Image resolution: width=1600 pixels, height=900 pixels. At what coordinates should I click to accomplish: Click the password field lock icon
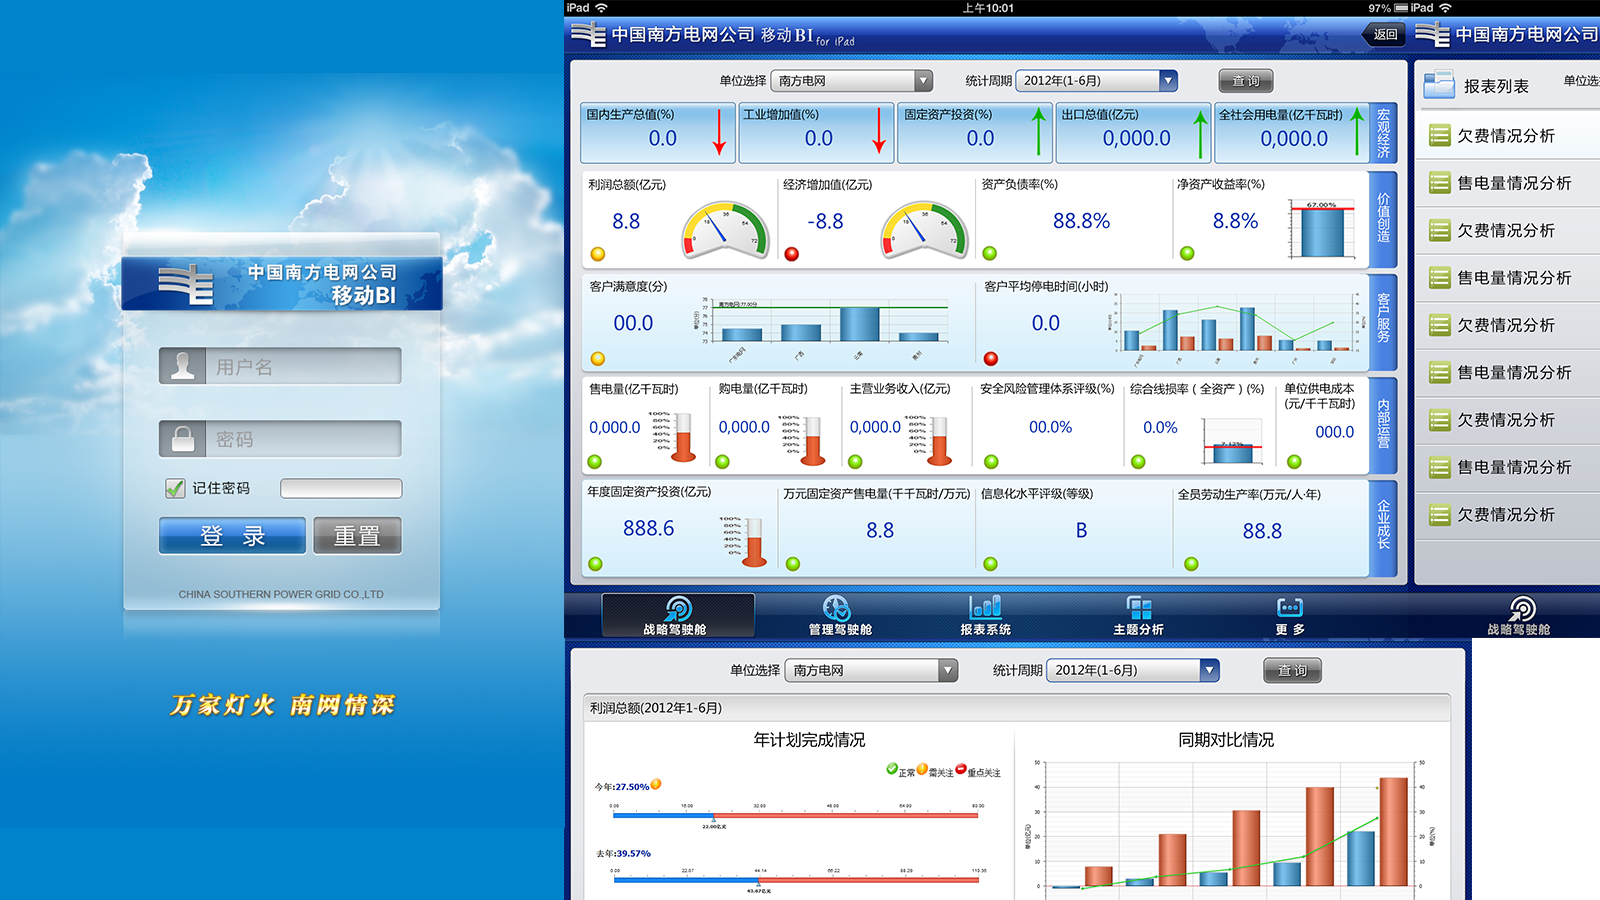tap(183, 439)
